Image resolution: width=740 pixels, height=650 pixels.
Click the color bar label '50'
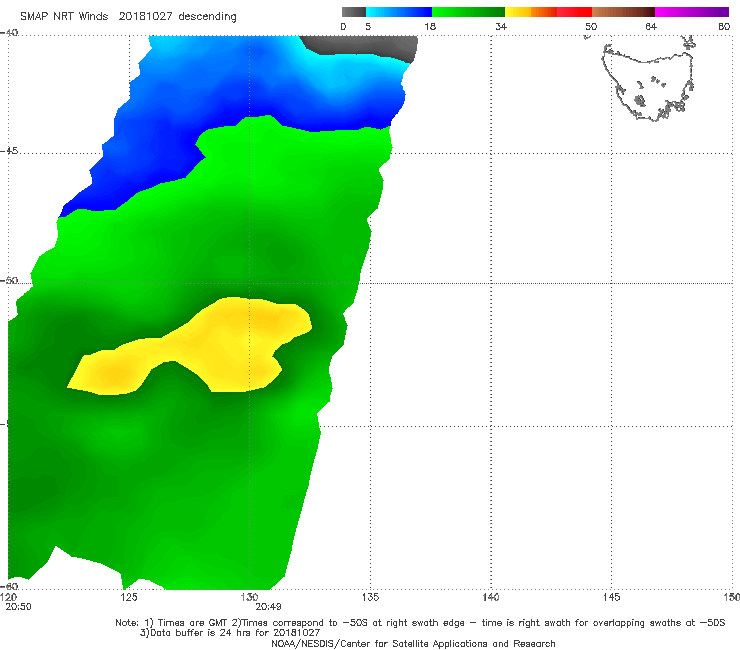coord(591,26)
